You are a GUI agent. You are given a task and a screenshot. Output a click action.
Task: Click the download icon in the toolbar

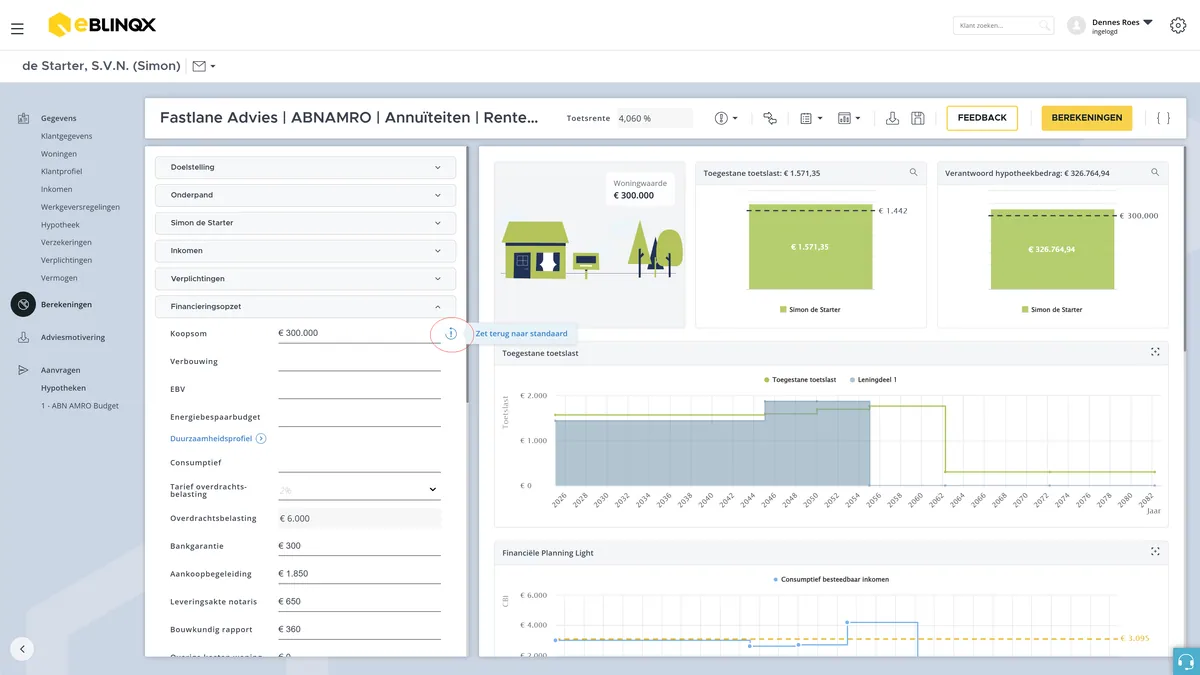pos(892,118)
